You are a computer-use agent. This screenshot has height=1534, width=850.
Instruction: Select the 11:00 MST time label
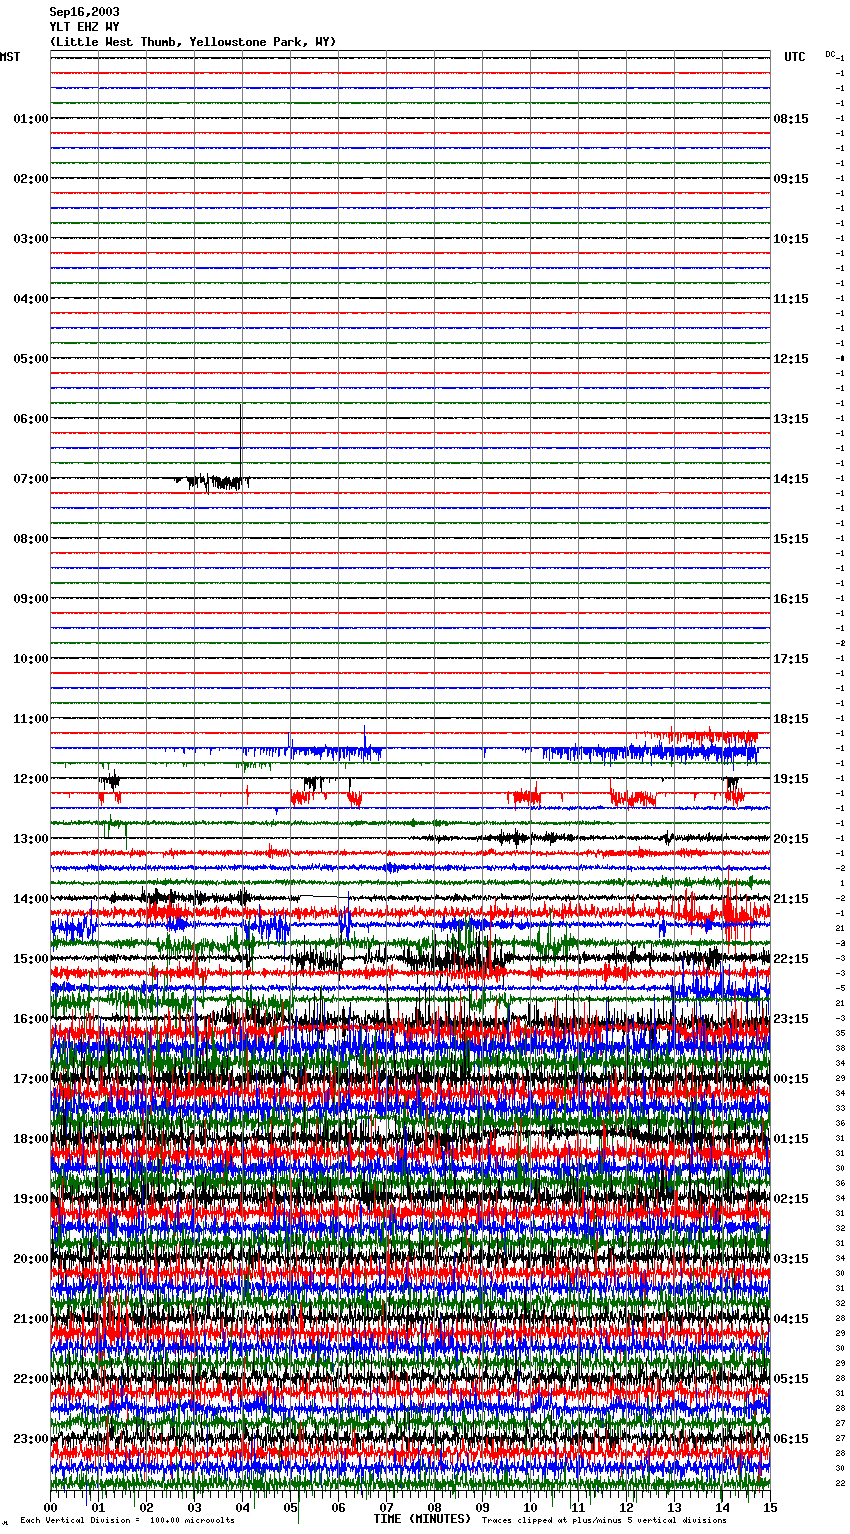[31, 719]
